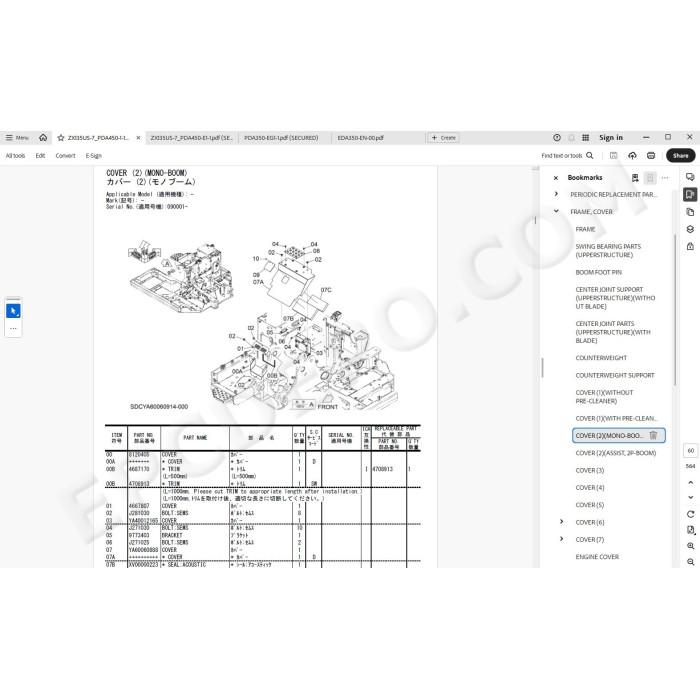
Task: Open COVER (5) bookmark
Action: coord(589,505)
